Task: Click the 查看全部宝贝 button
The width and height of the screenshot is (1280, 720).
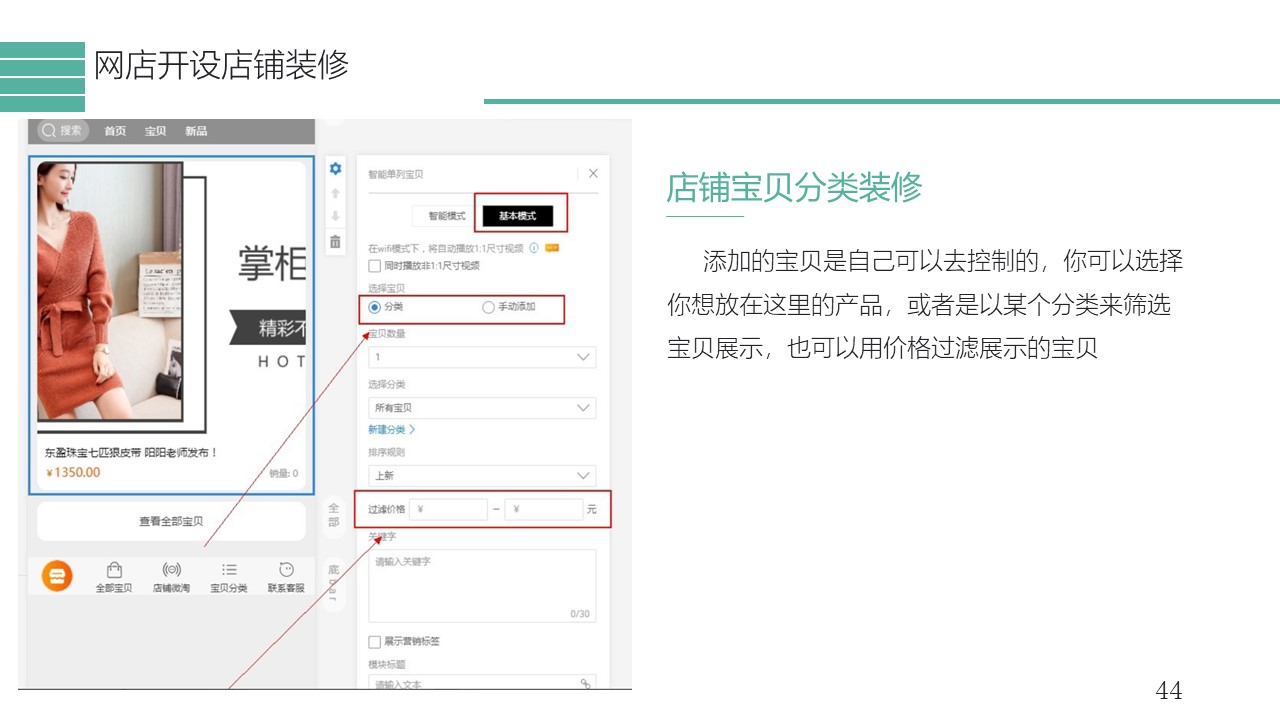Action: pos(171,521)
